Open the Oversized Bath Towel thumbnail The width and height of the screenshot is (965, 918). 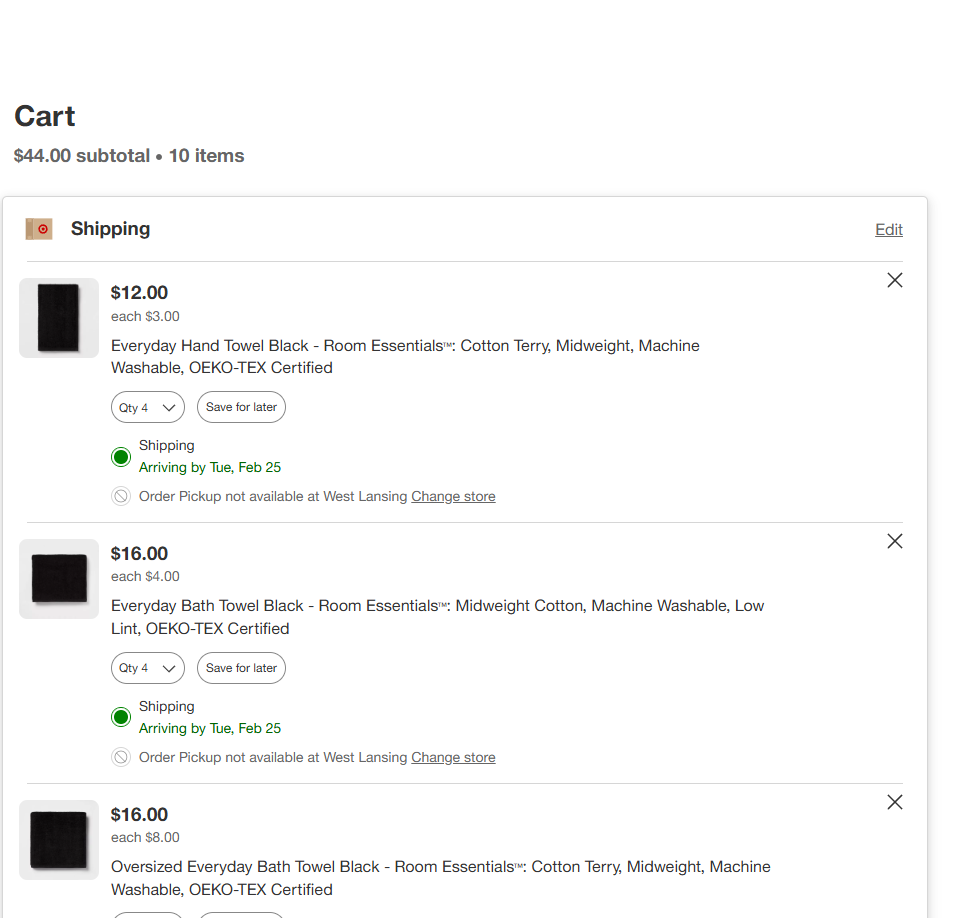click(x=59, y=839)
